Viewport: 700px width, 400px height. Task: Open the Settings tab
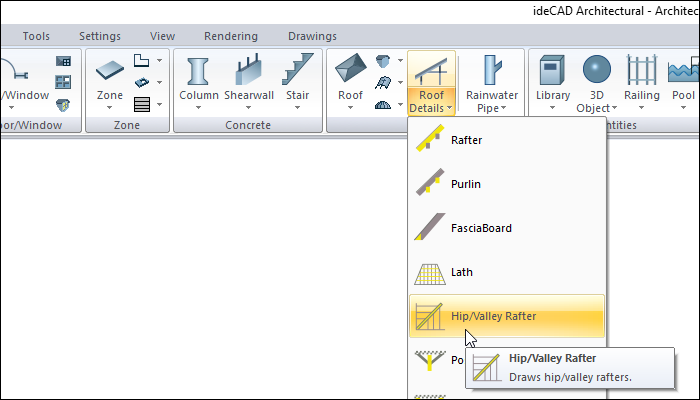(99, 36)
